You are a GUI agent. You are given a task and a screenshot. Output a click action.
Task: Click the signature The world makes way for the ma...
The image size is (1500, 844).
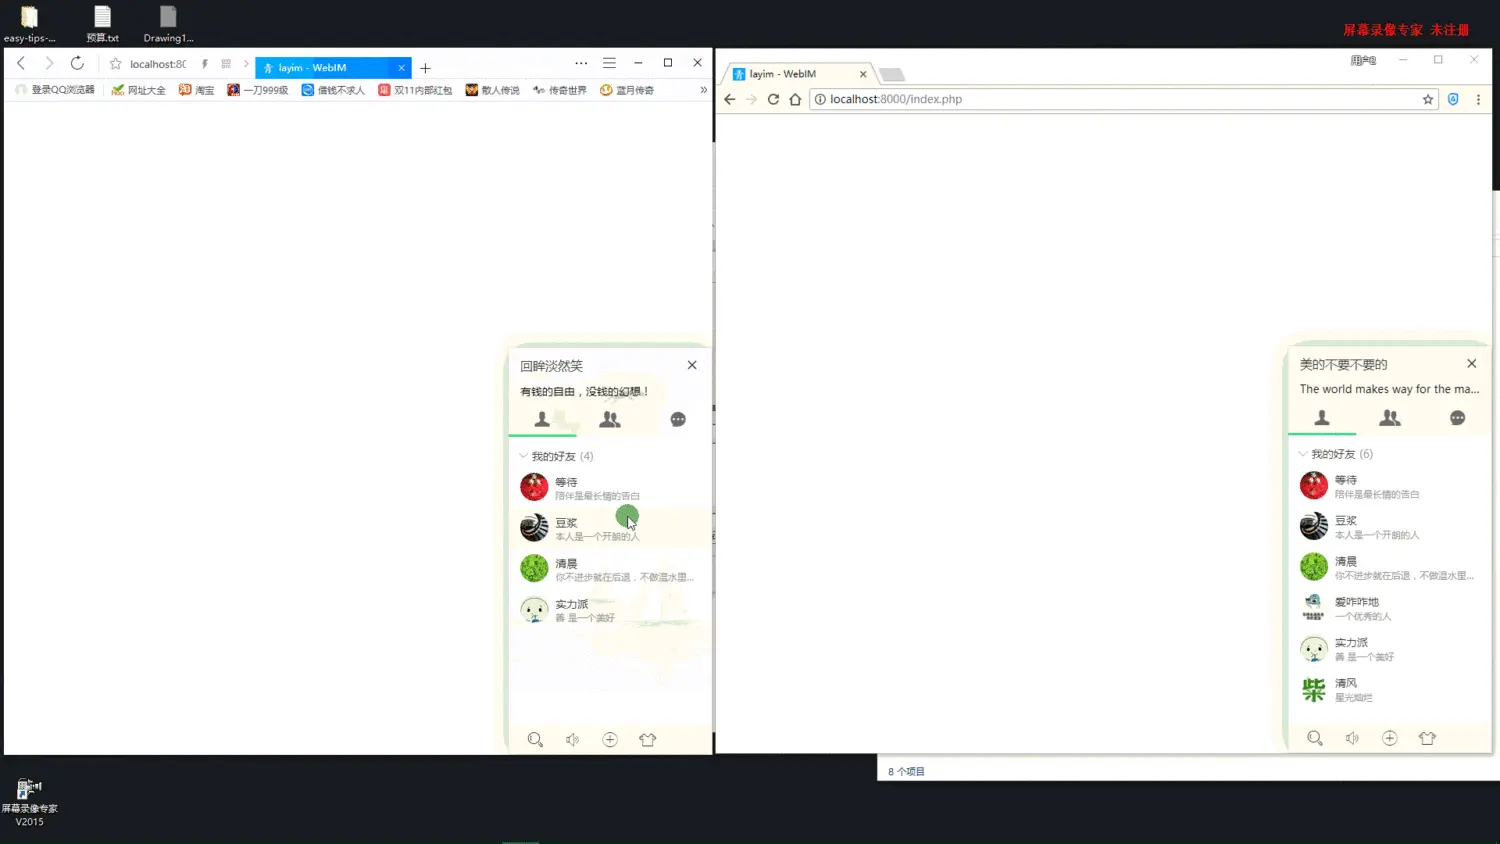(x=1389, y=389)
